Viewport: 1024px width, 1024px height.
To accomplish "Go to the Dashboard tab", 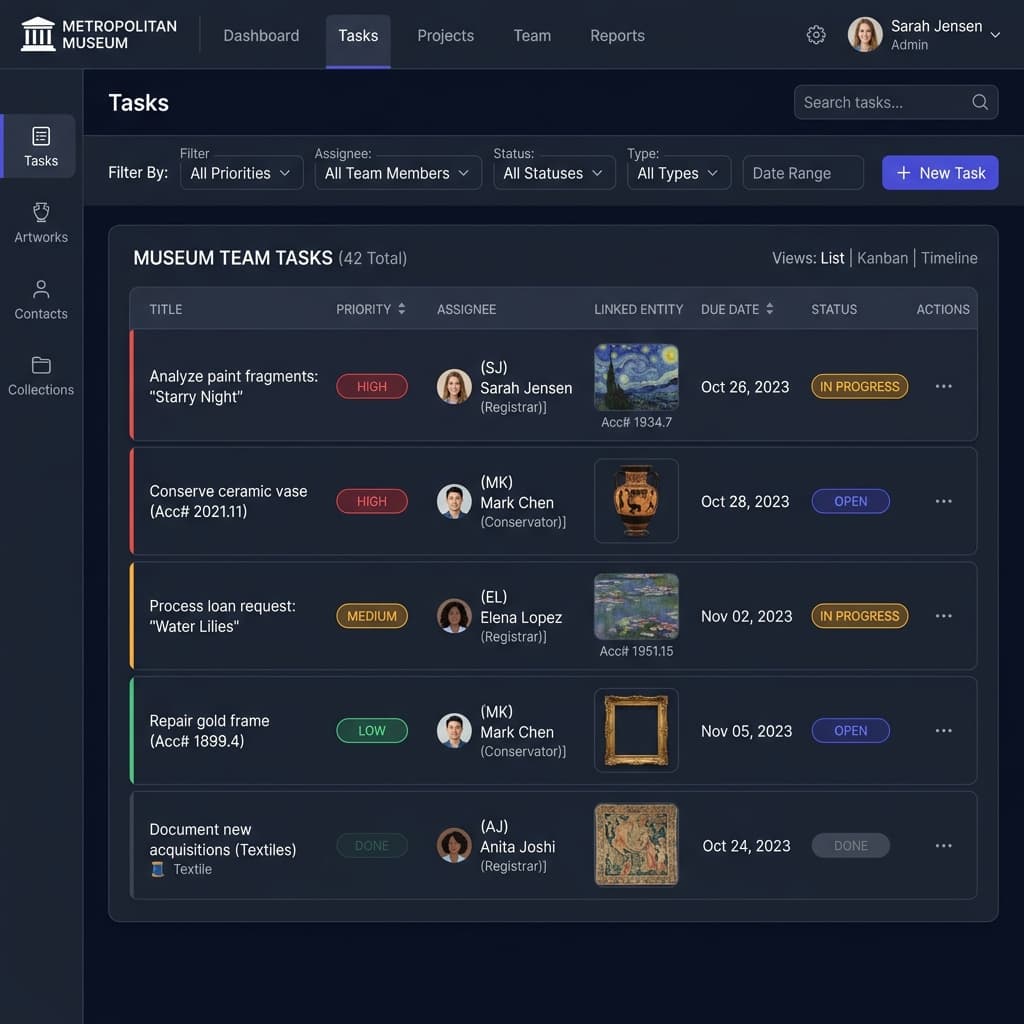I will coord(261,35).
